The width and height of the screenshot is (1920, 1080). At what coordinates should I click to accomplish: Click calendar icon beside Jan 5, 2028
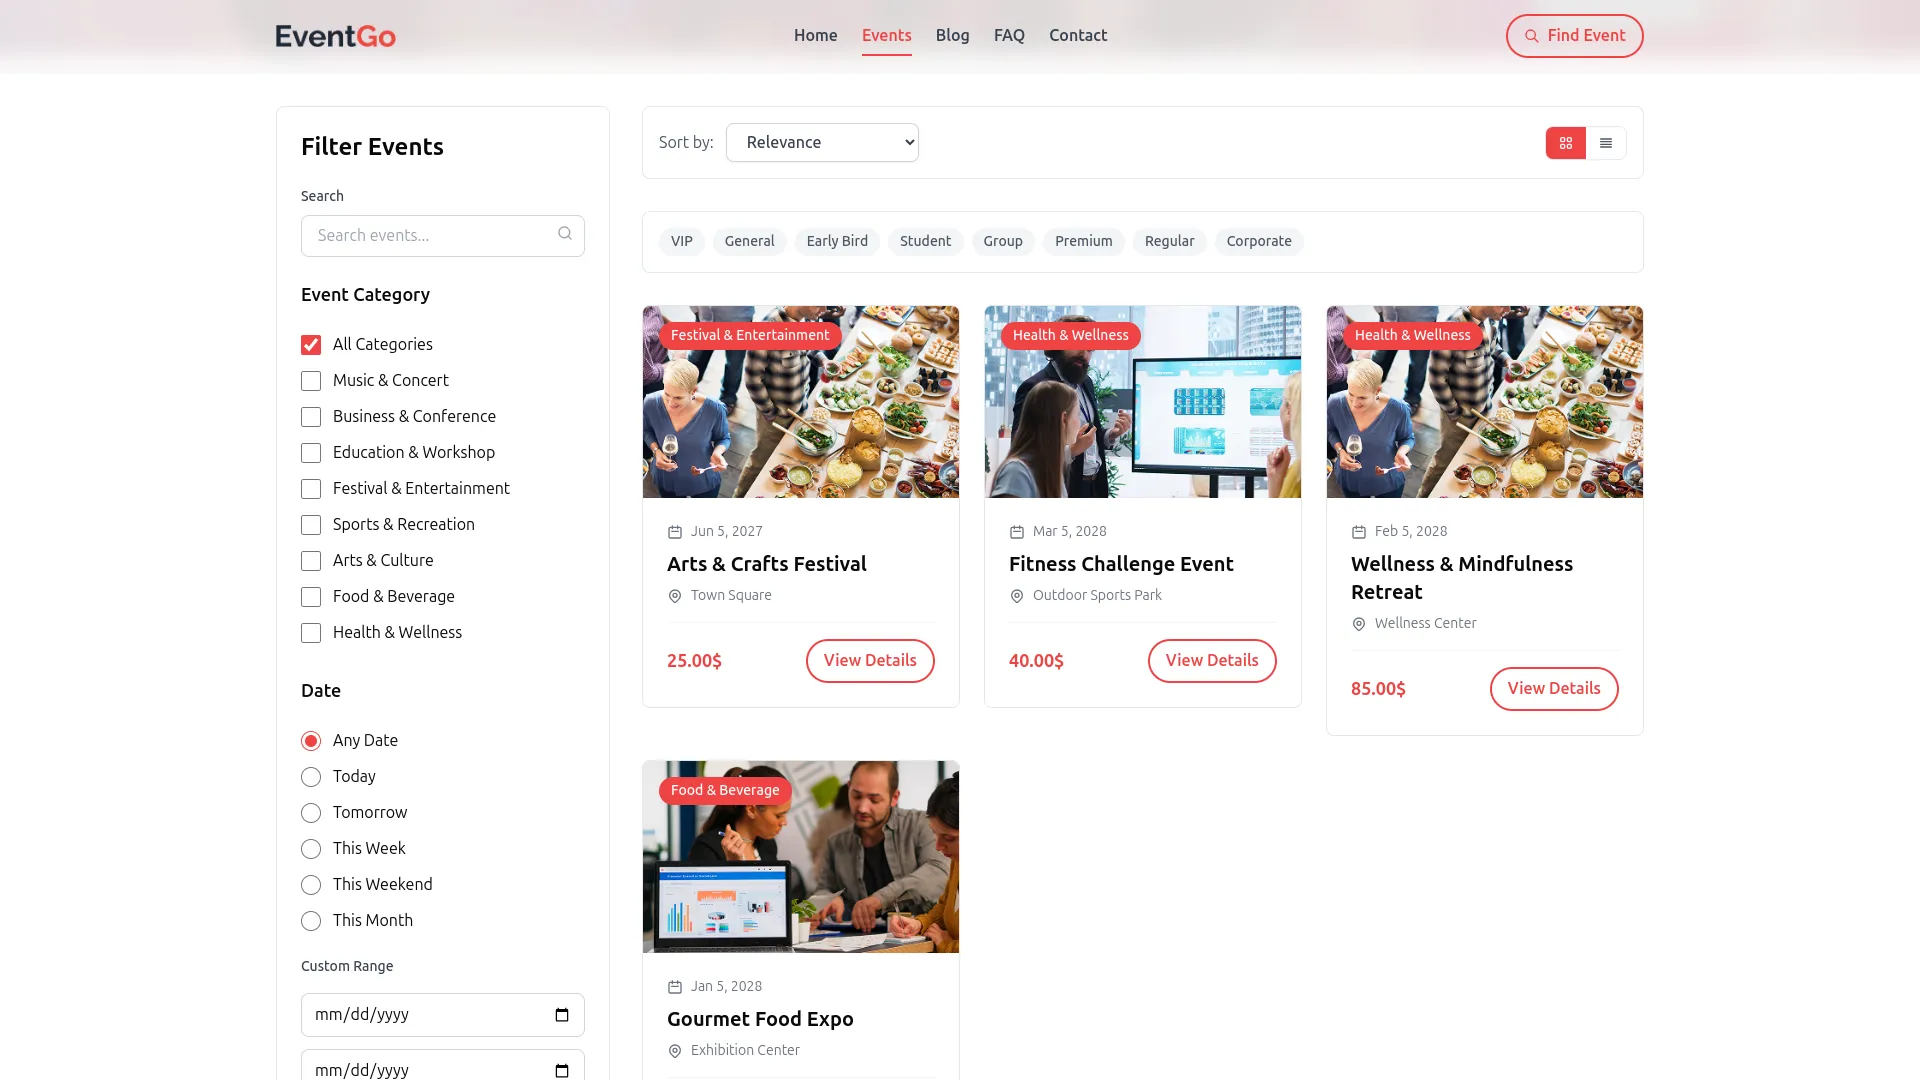tap(675, 987)
